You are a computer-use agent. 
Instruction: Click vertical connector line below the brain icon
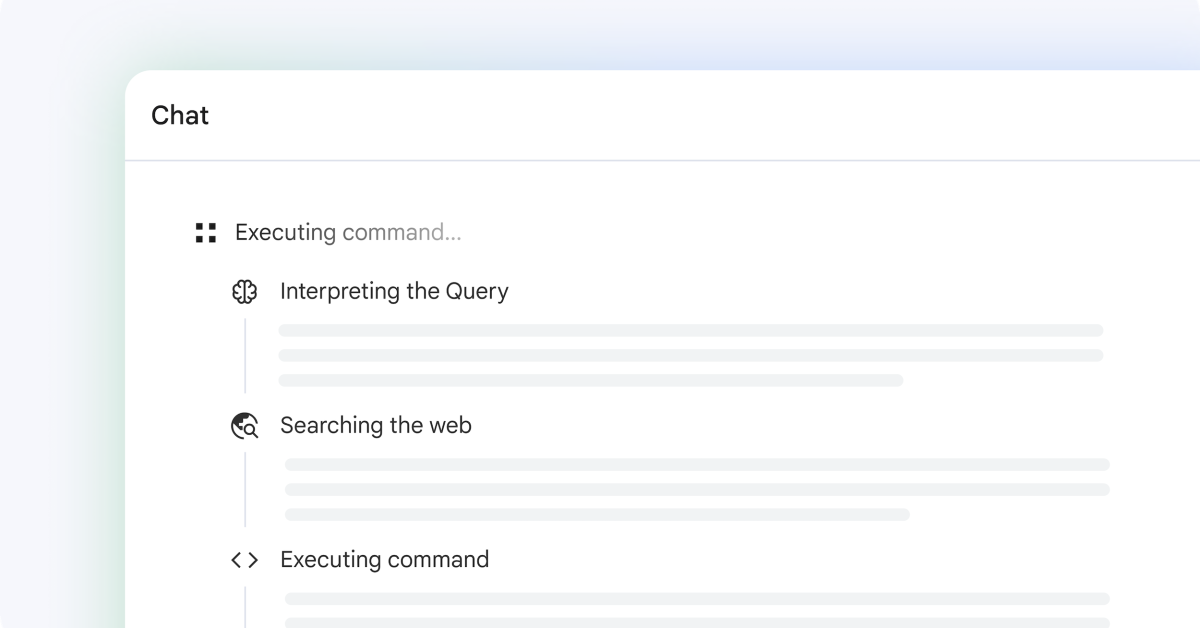(x=245, y=355)
